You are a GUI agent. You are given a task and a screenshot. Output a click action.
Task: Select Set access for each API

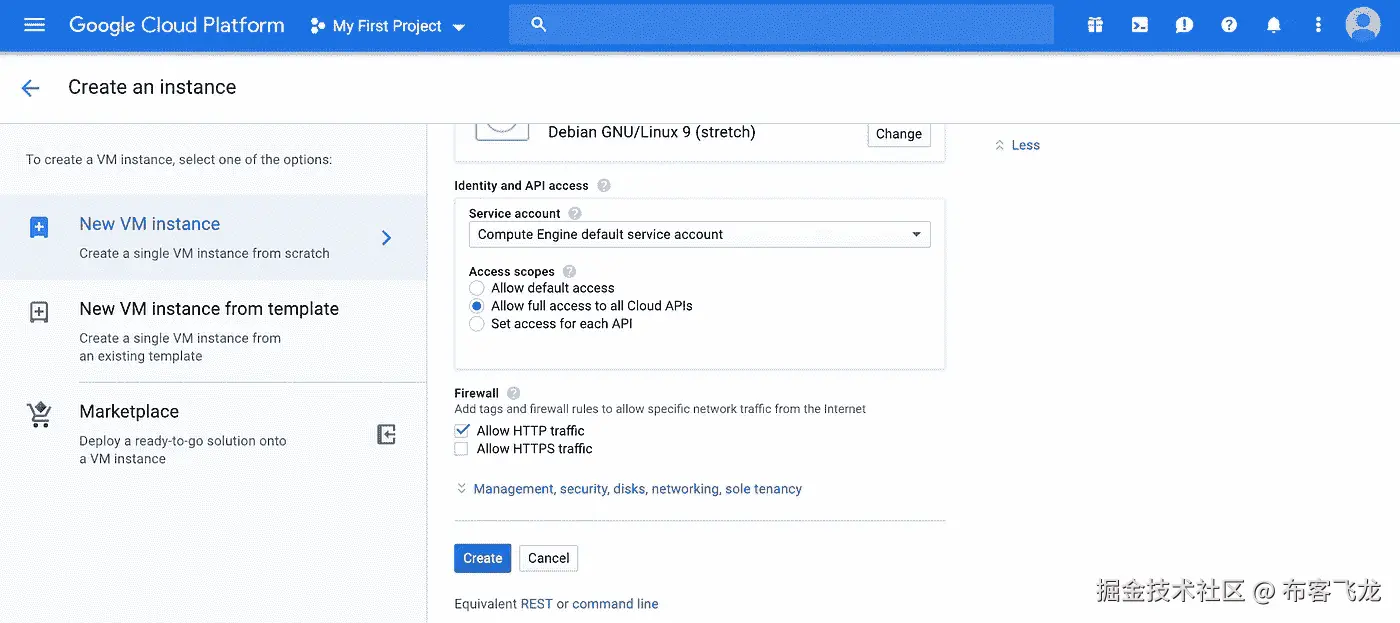click(477, 324)
